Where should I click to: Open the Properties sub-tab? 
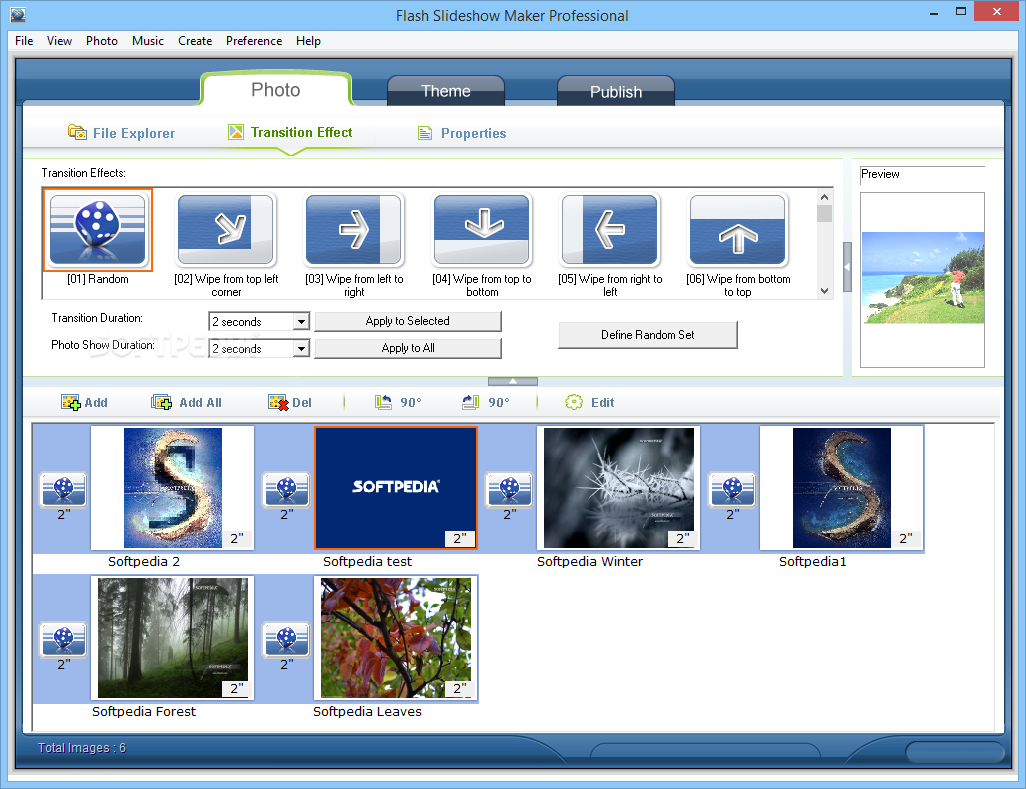coord(462,133)
